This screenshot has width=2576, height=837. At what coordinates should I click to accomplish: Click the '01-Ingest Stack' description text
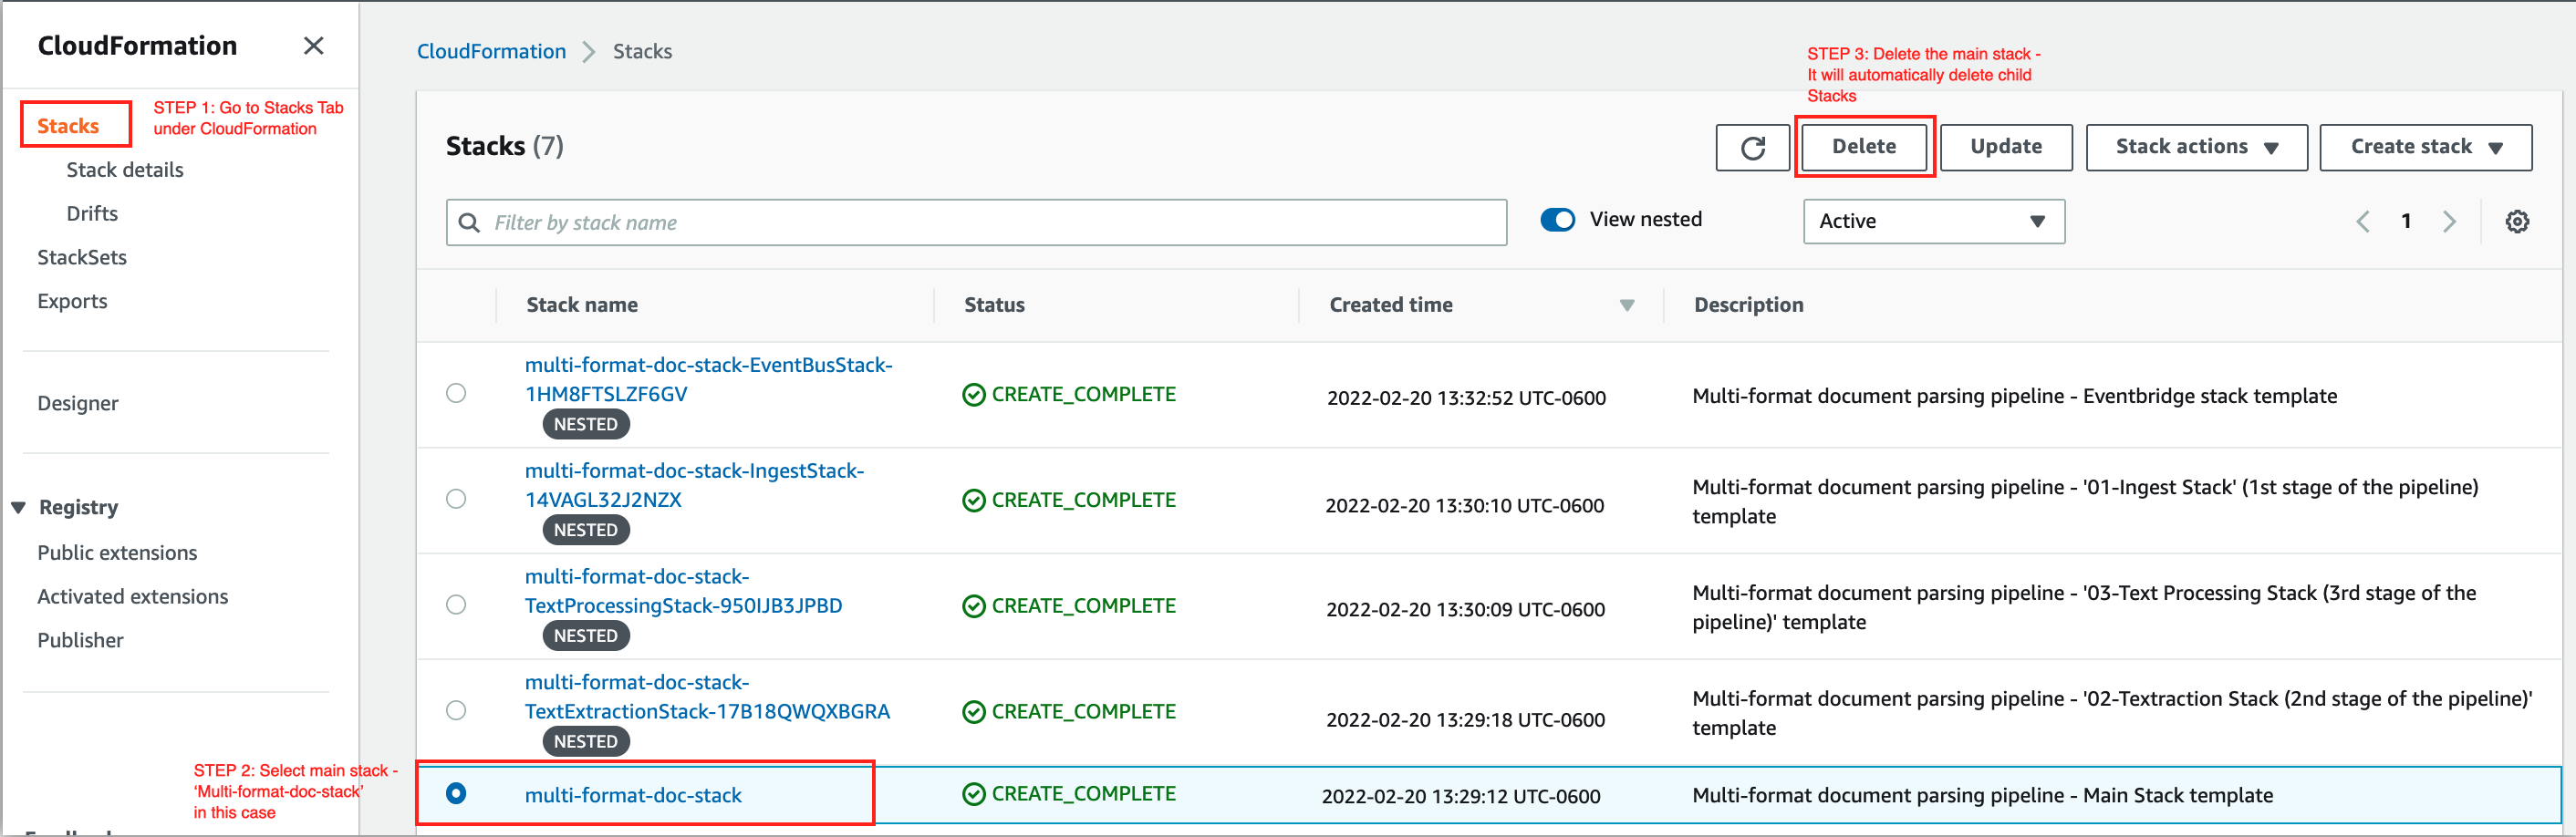tap(2085, 502)
